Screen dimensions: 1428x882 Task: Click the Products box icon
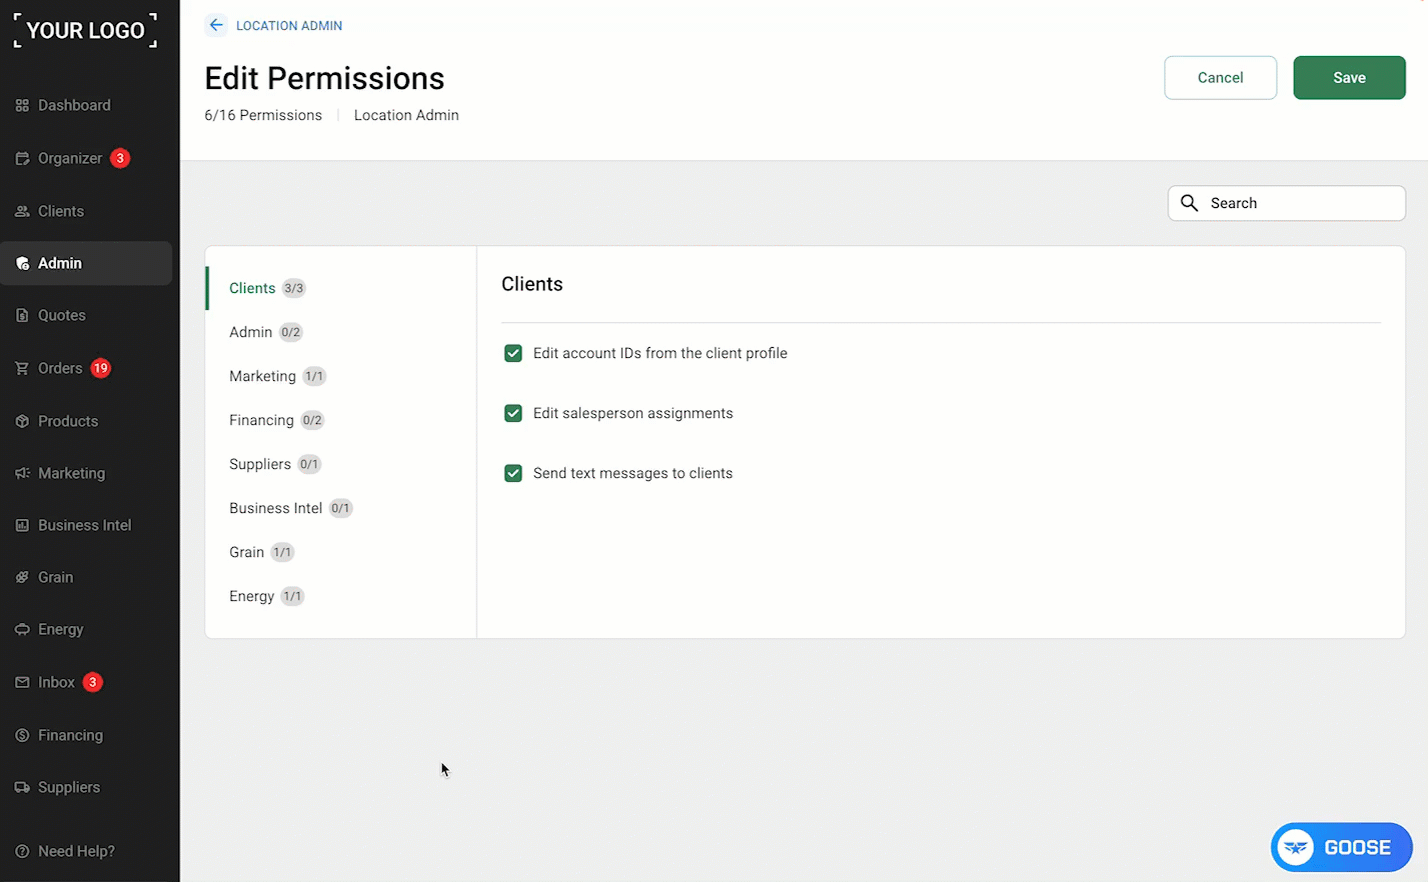pyautogui.click(x=22, y=421)
